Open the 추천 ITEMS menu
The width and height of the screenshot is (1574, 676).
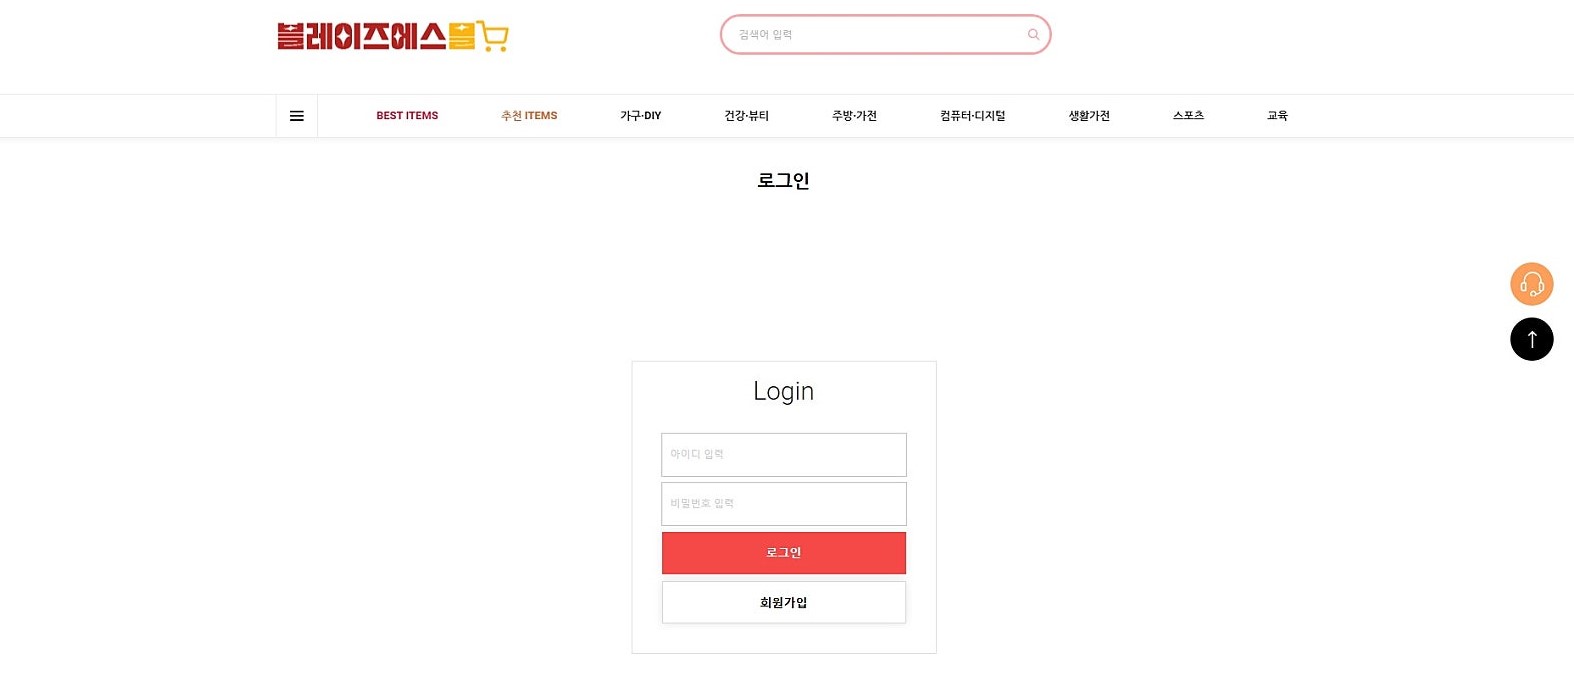(x=529, y=116)
